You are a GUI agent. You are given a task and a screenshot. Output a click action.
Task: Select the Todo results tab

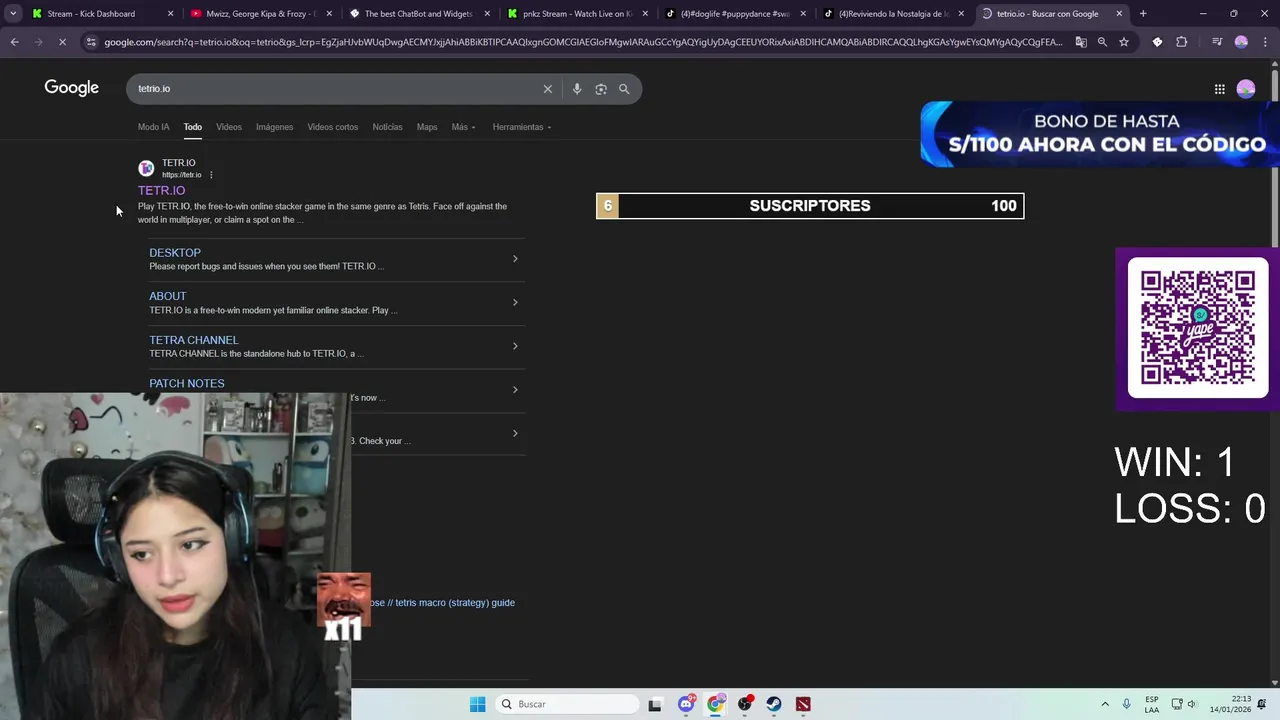tap(193, 127)
